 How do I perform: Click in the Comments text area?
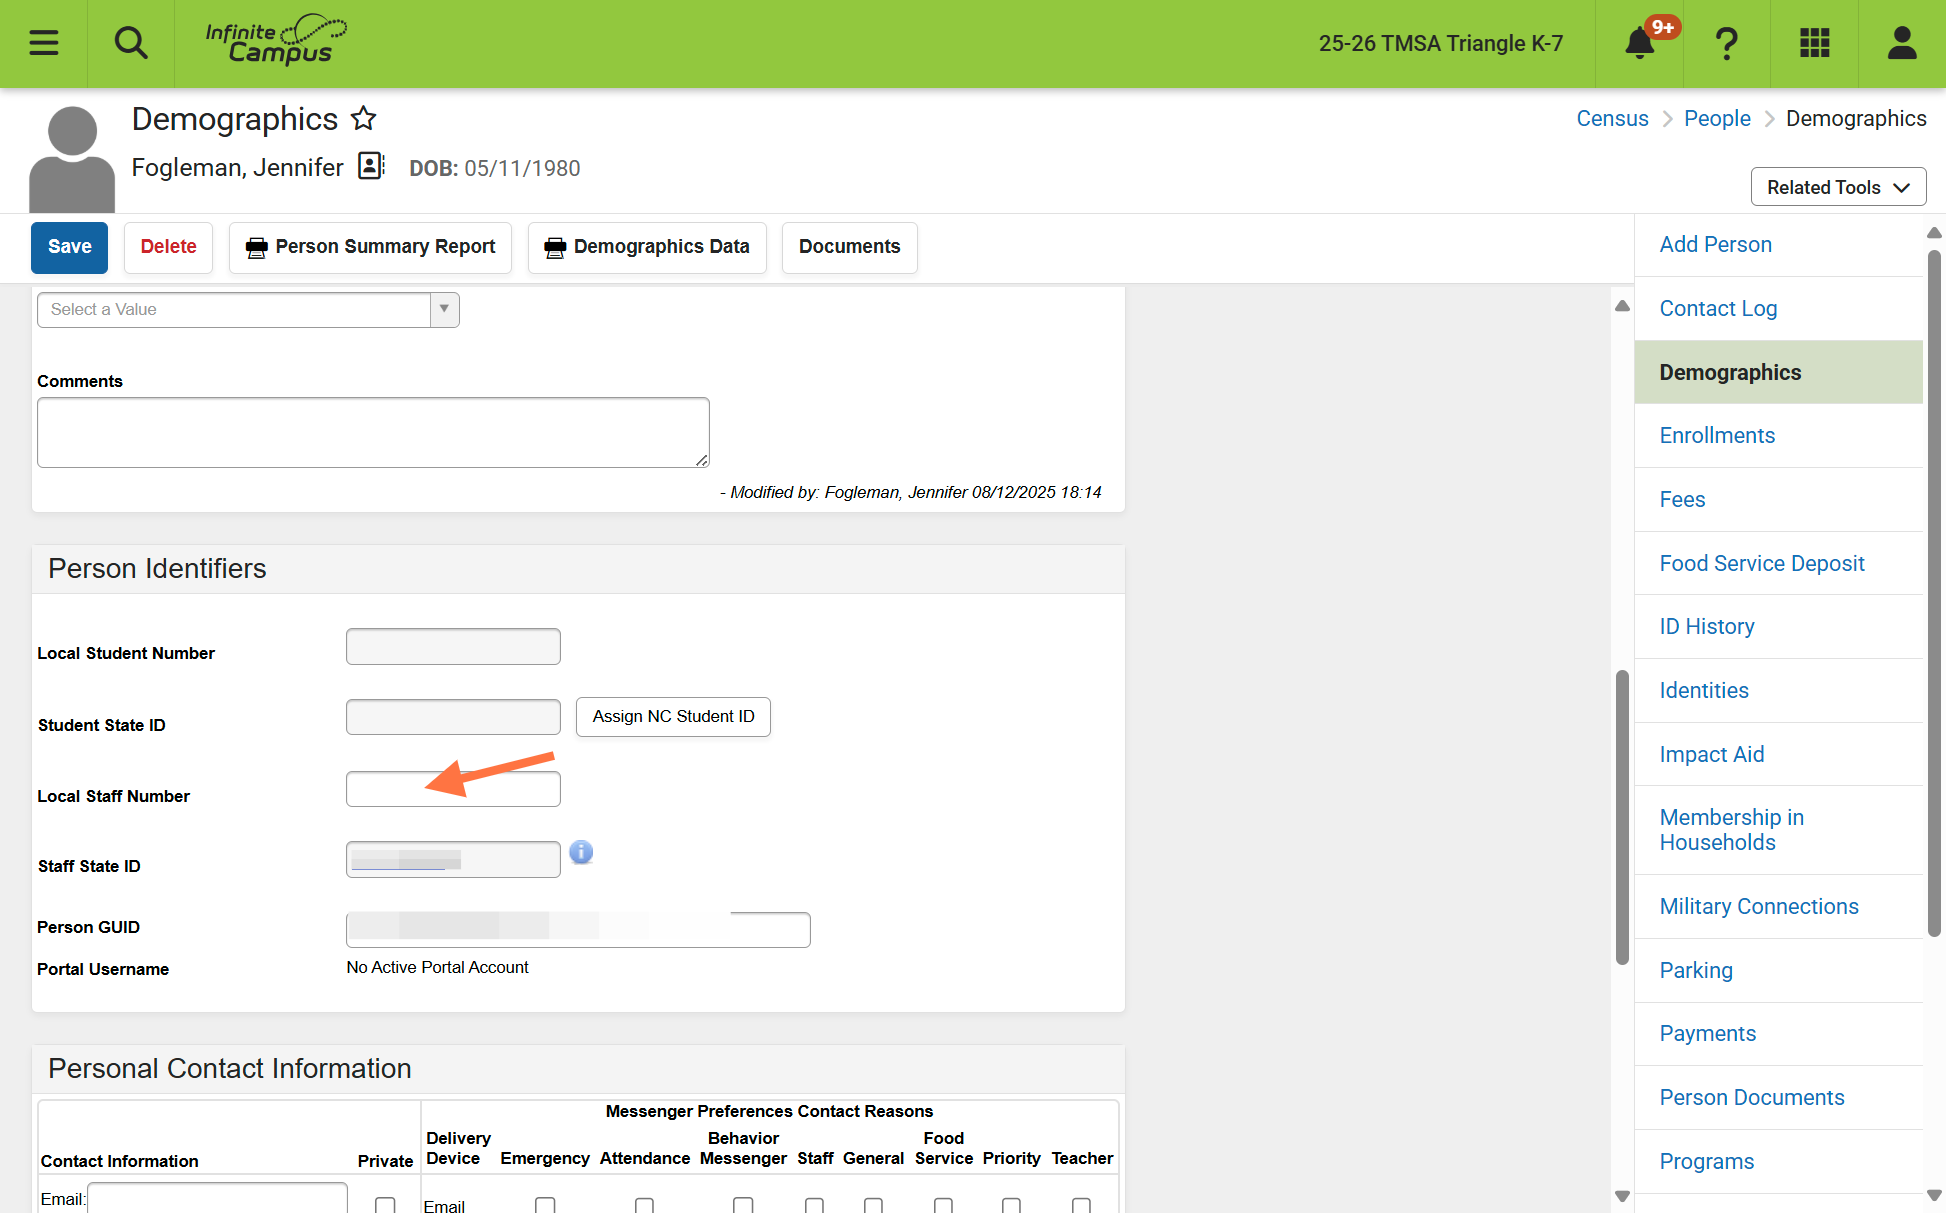[x=373, y=432]
